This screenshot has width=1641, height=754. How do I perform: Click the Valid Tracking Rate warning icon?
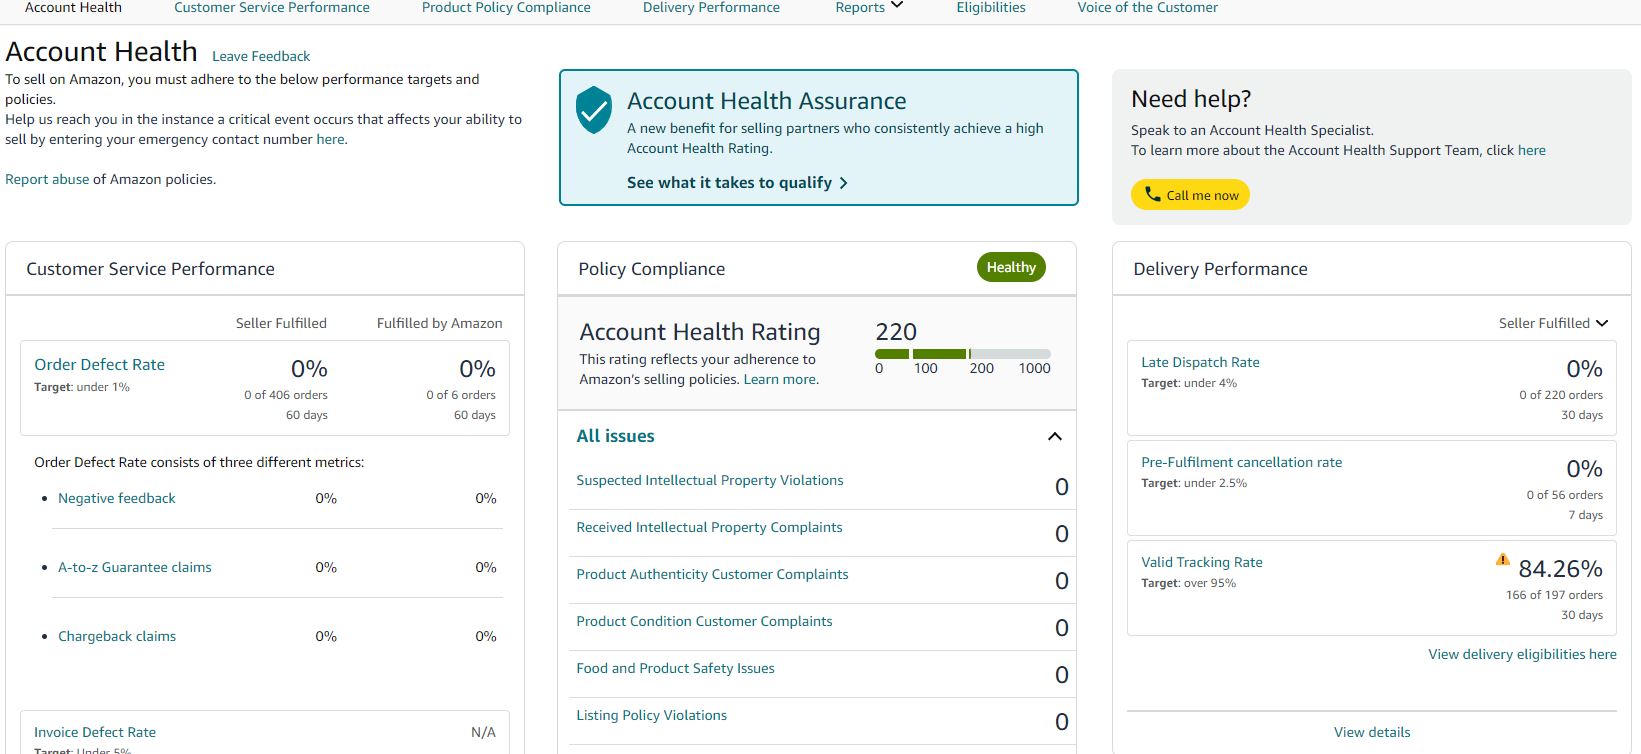coord(1502,560)
